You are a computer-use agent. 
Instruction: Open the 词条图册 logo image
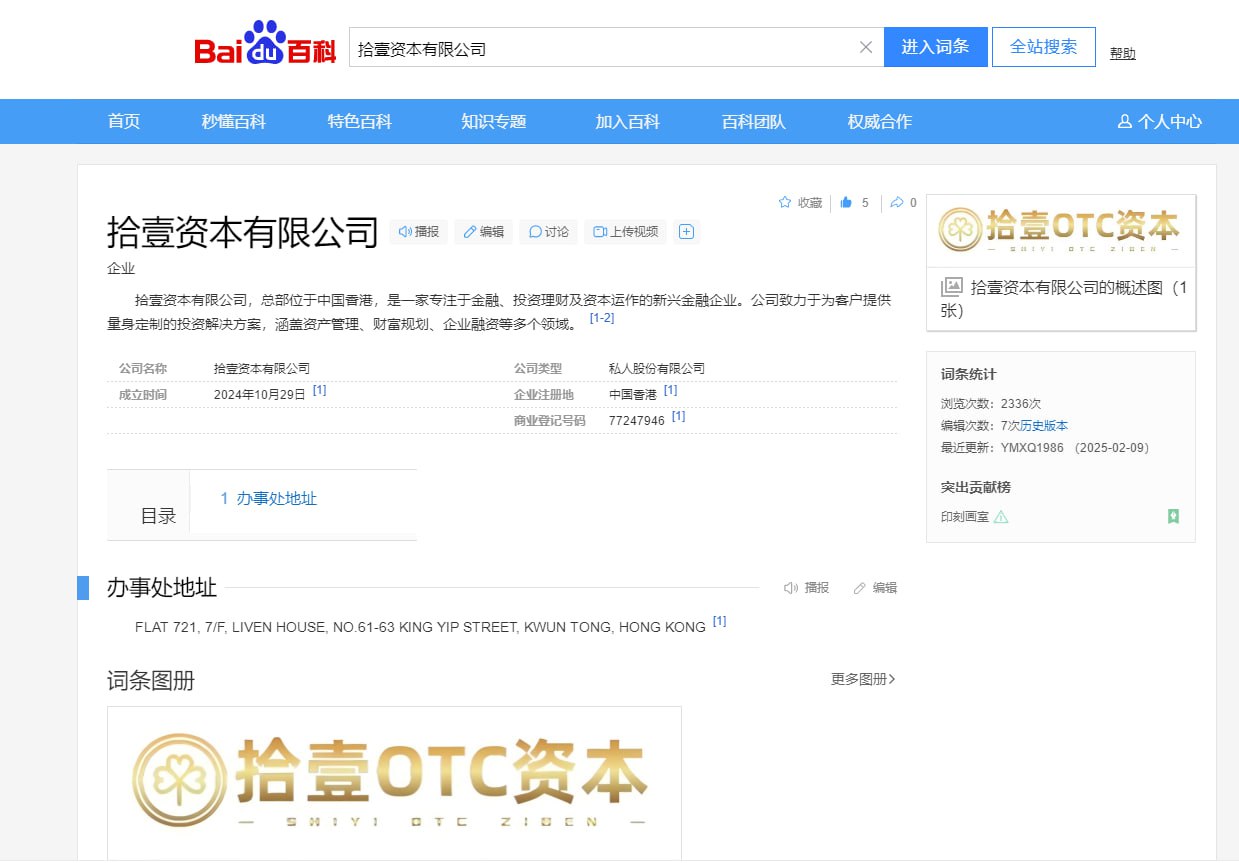(394, 783)
